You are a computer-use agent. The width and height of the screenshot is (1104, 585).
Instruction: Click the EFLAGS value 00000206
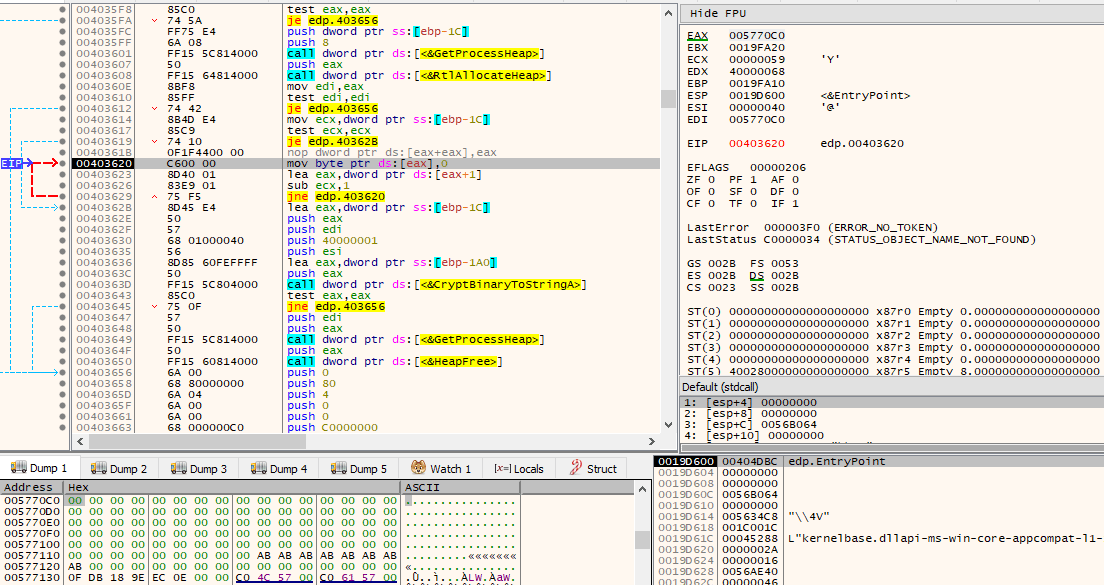[x=778, y=167]
